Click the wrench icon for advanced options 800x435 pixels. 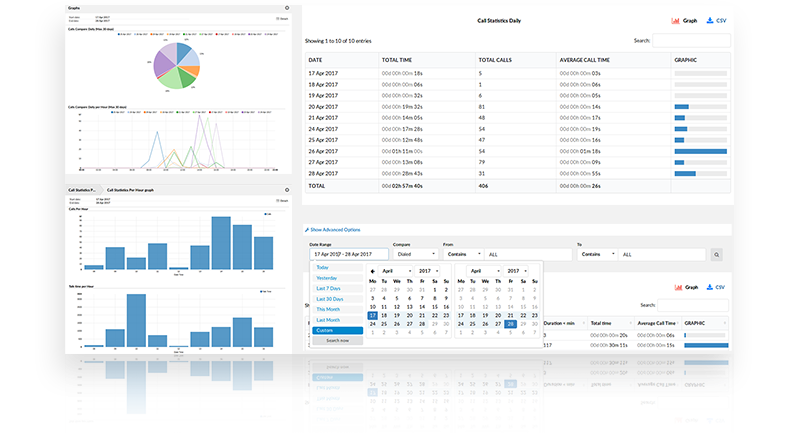click(307, 230)
